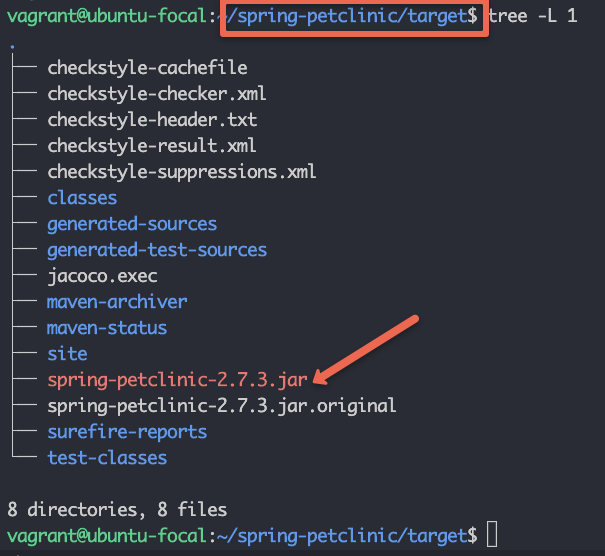Click the '8 directories, 8 files' summary line
The width and height of the screenshot is (605, 556).
tap(117, 510)
